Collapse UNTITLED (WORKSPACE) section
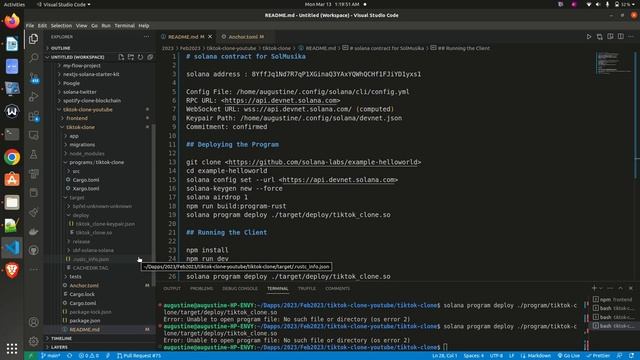640x360 pixels. [78, 57]
